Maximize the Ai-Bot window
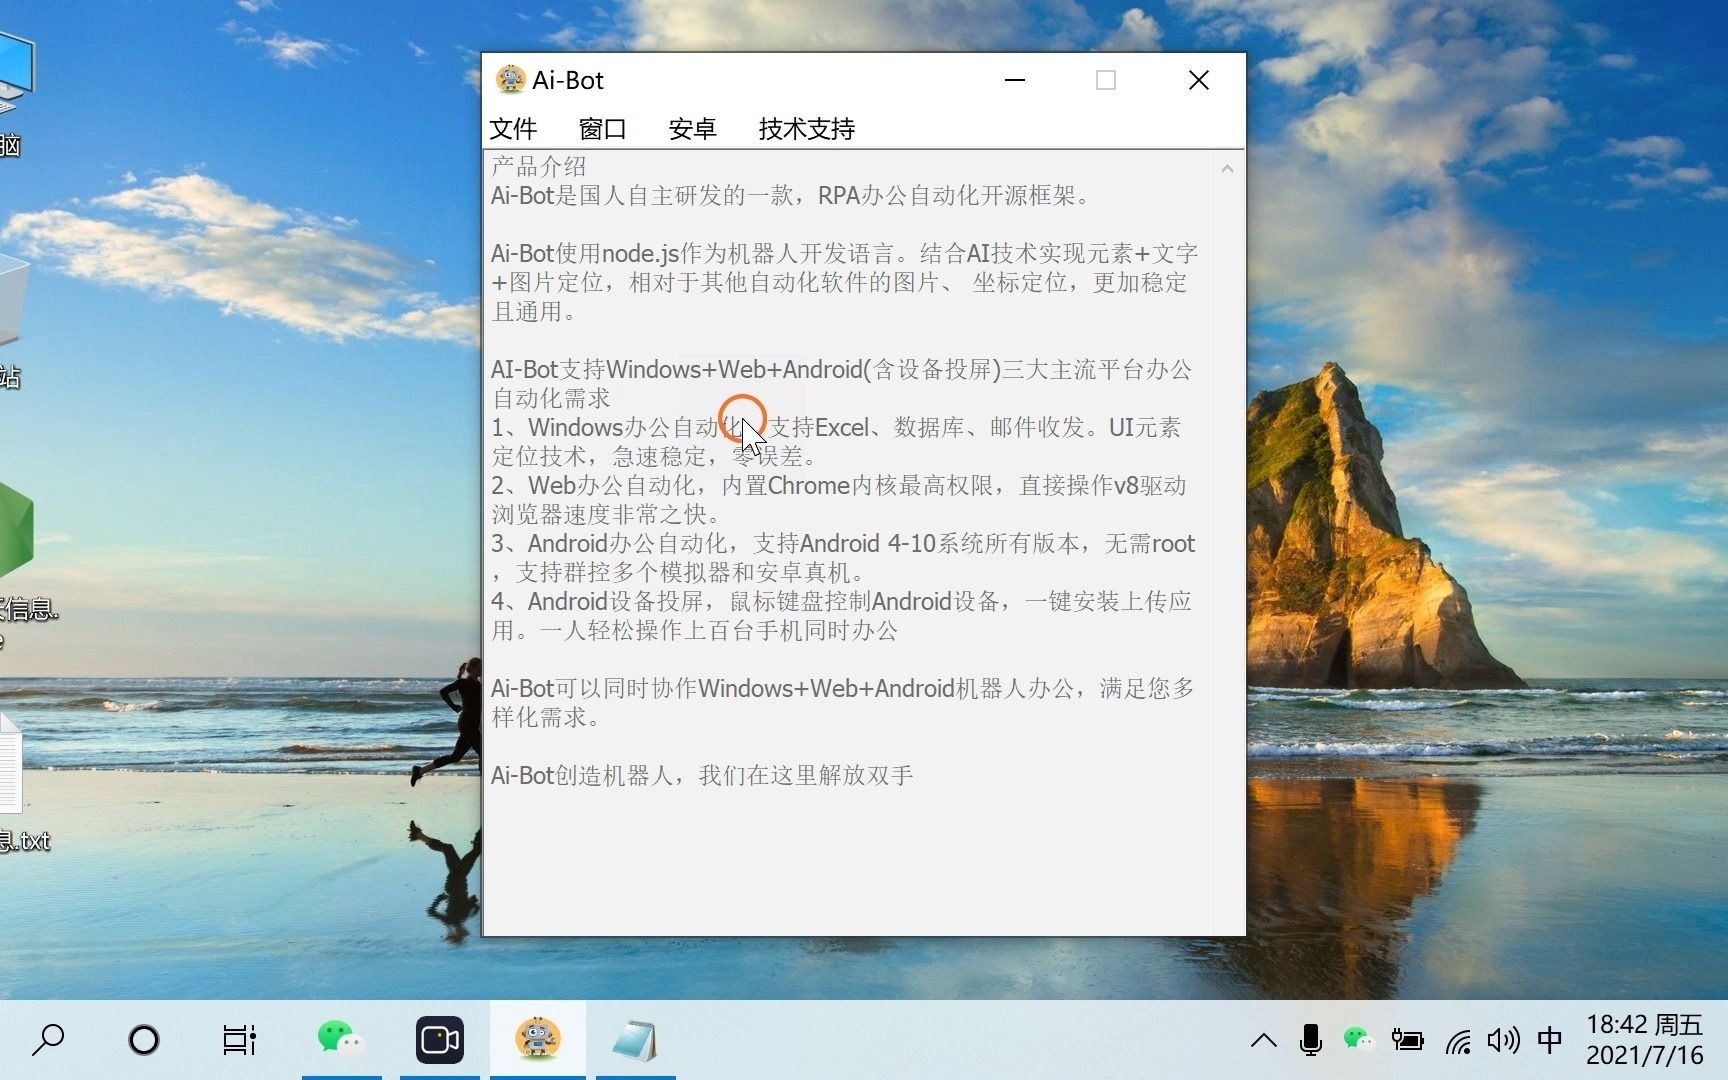Viewport: 1728px width, 1080px height. pos(1106,80)
